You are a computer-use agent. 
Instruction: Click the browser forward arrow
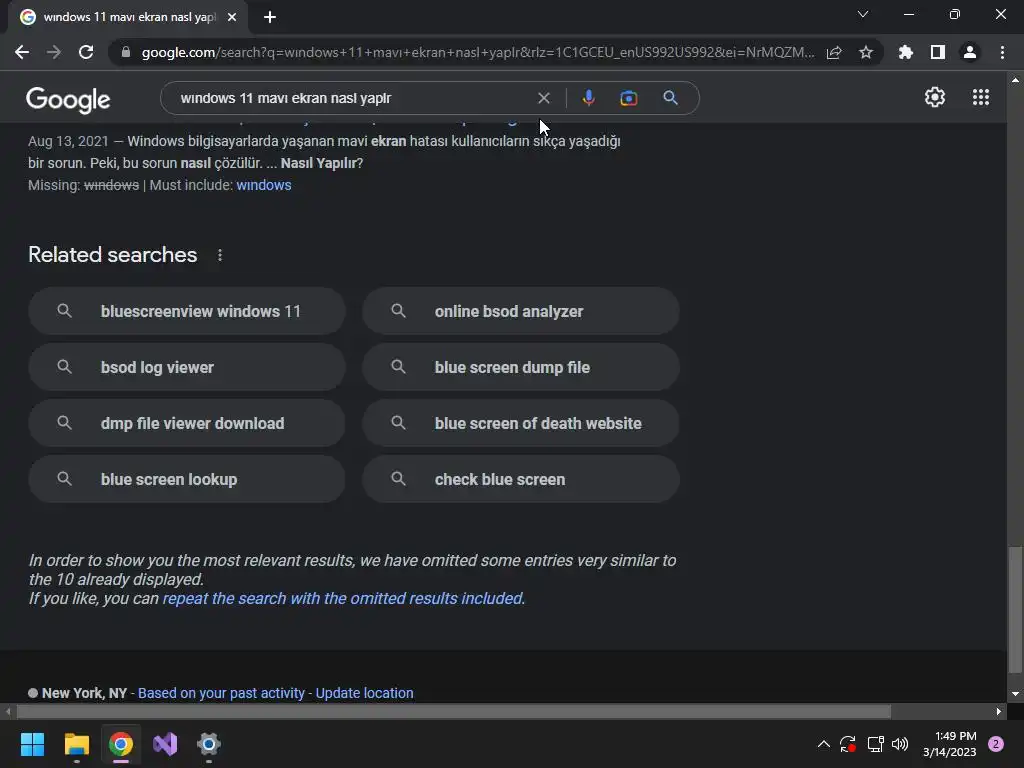click(54, 52)
